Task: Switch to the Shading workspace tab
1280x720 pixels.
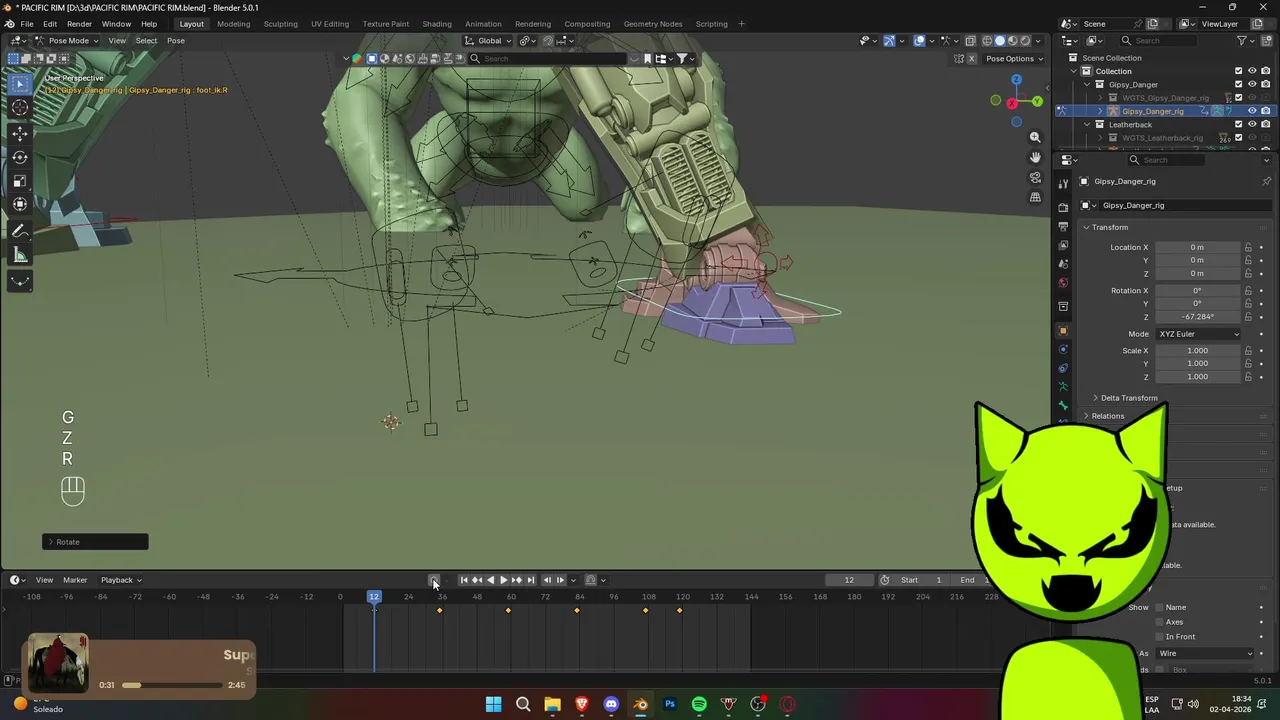Action: coord(437,24)
